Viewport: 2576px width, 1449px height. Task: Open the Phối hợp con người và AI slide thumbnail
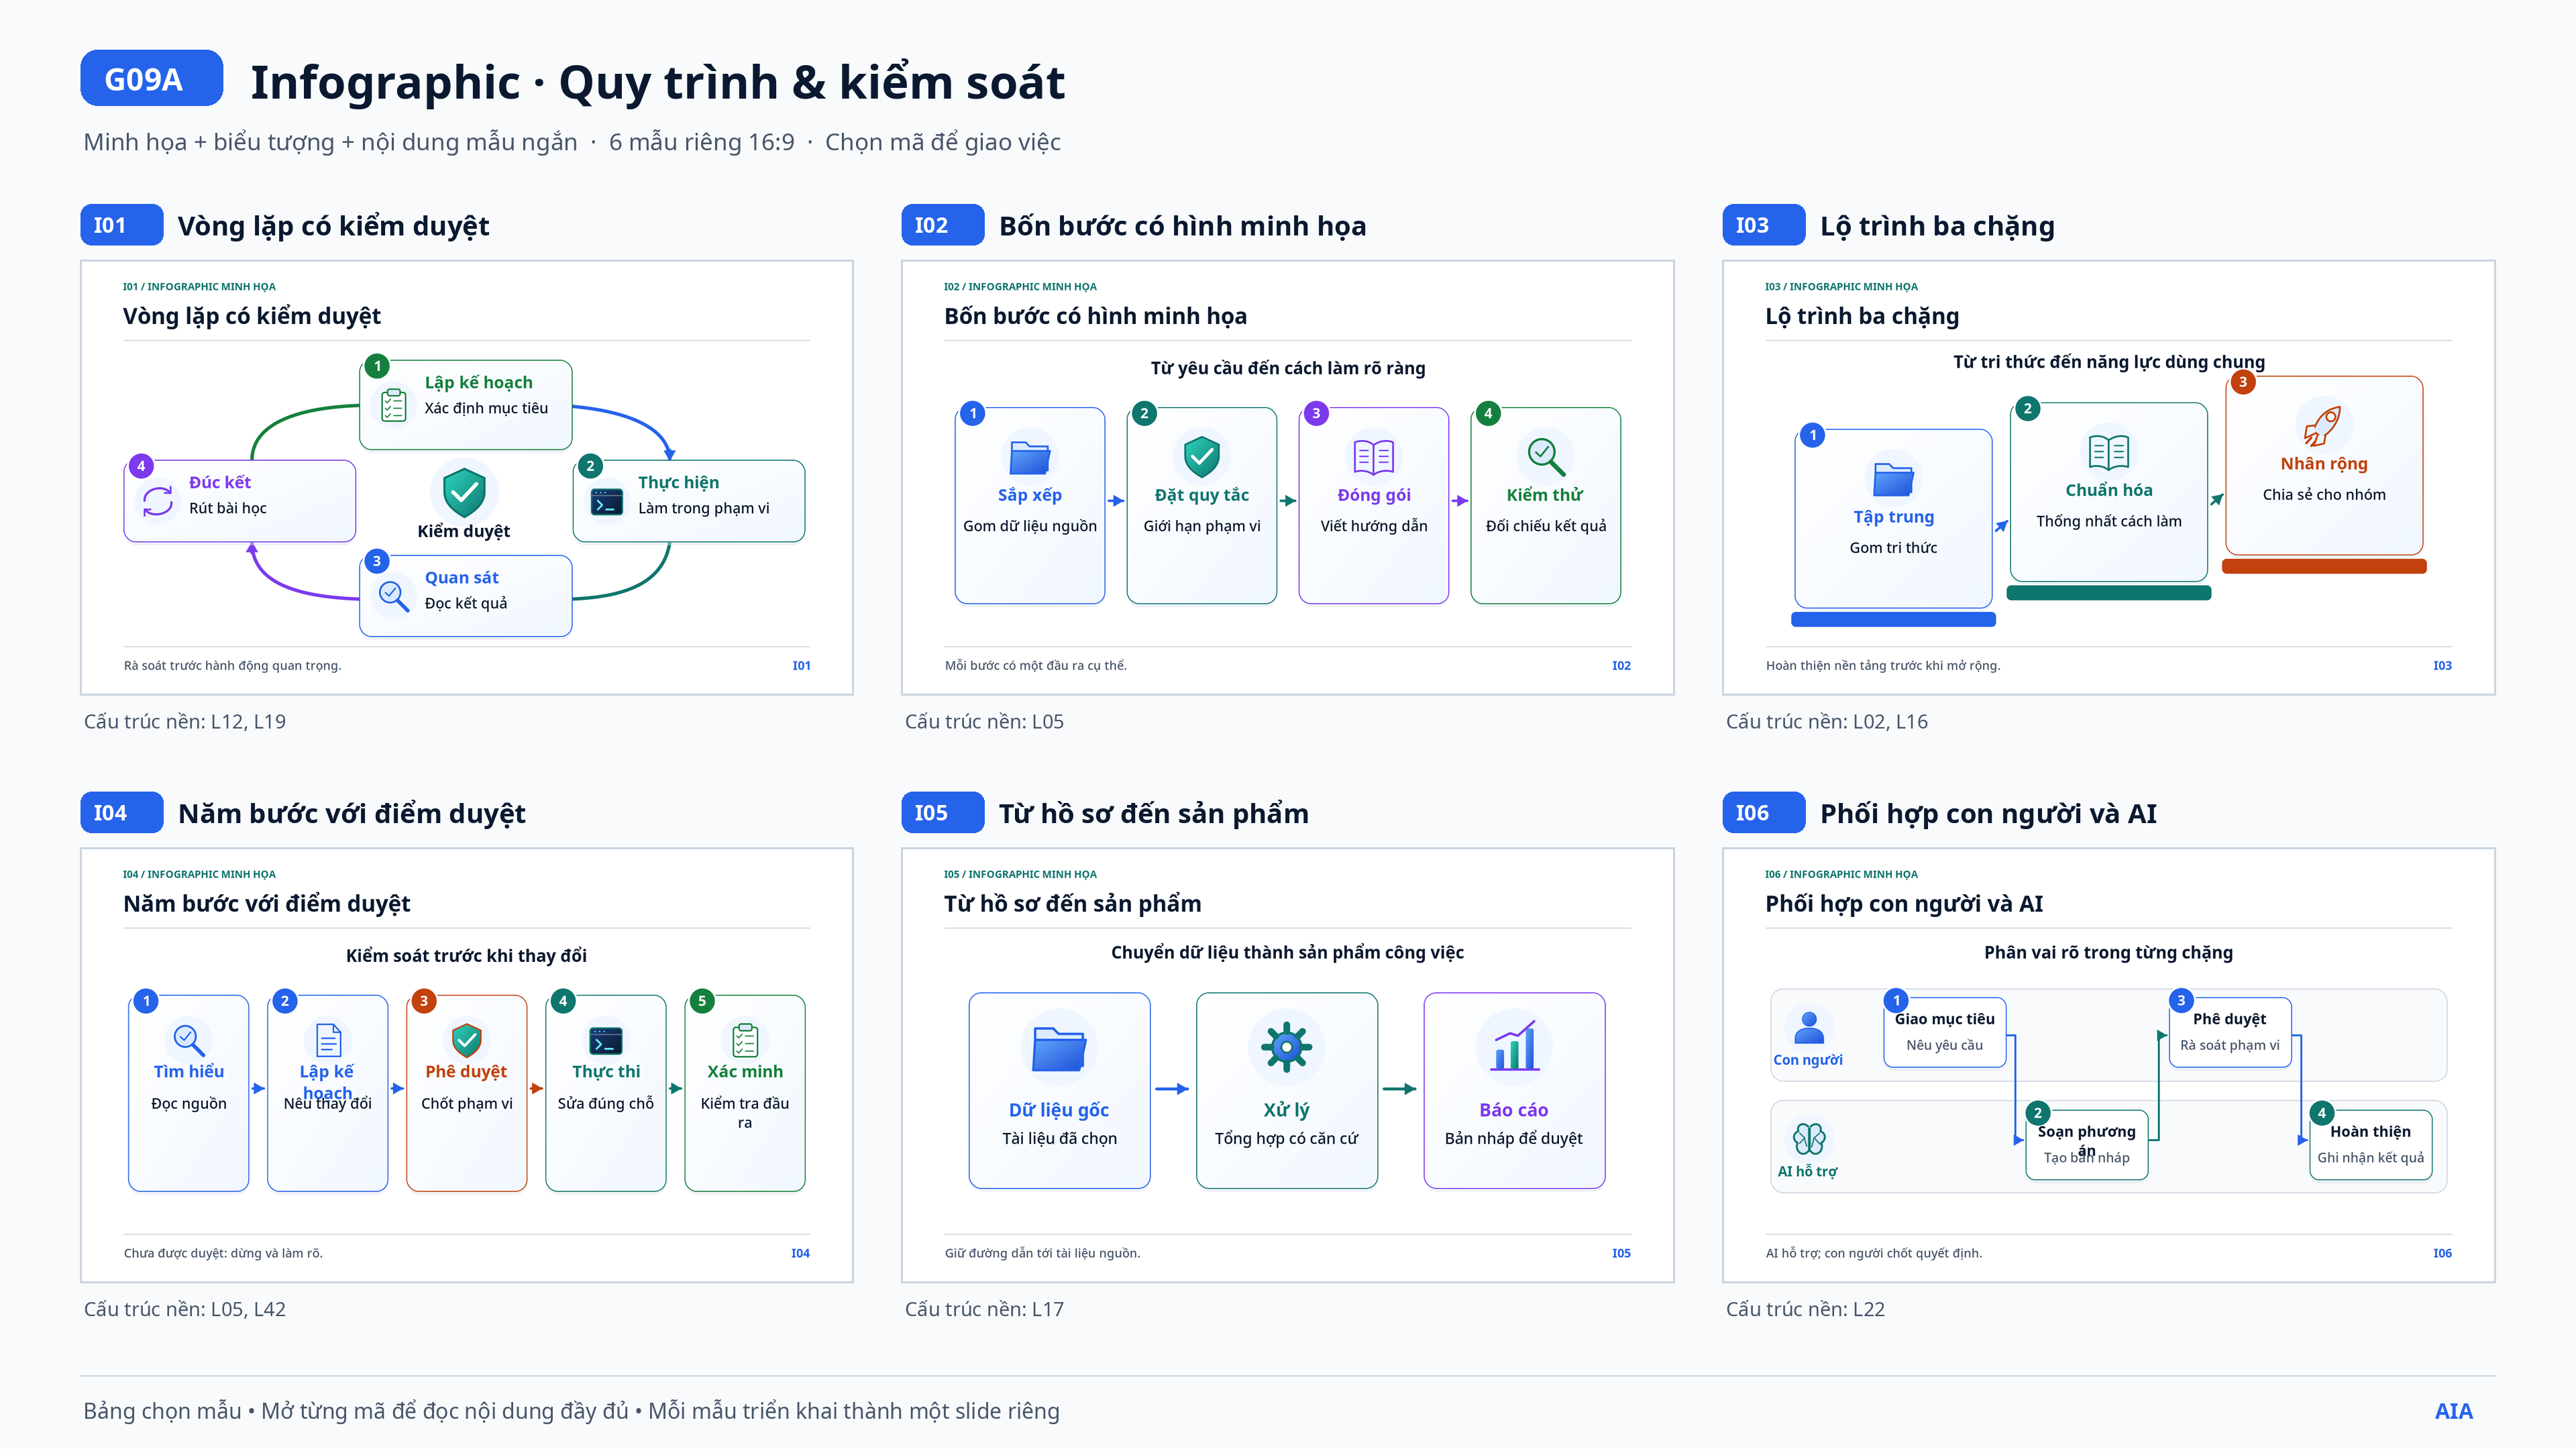click(x=2108, y=1065)
